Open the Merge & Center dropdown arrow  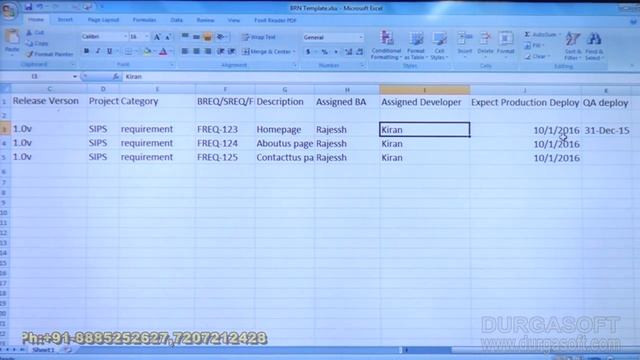point(294,52)
